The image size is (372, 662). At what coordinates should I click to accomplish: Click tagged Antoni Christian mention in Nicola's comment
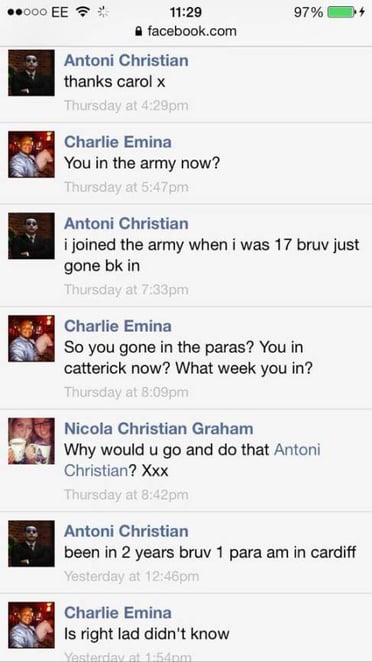(192, 460)
